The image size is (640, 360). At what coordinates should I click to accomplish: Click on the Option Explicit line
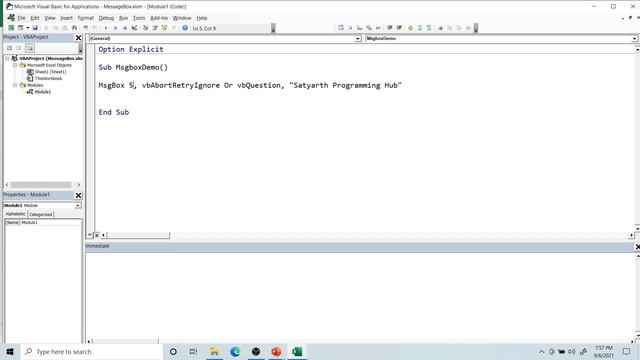click(131, 49)
